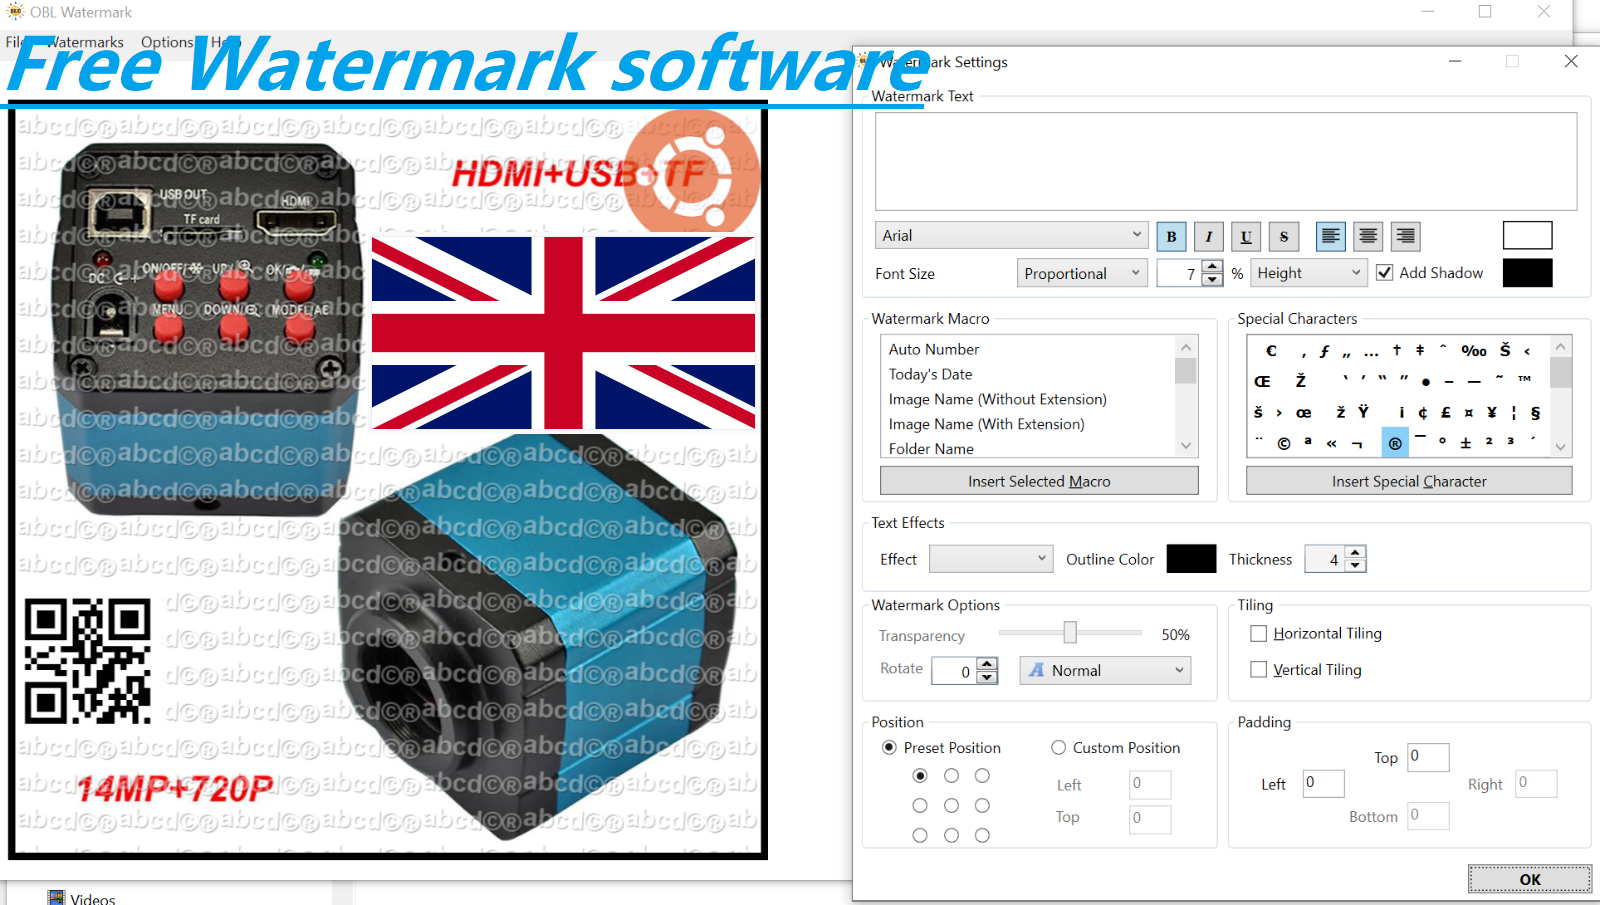Image resolution: width=1600 pixels, height=905 pixels.
Task: Choose the top-right preset position radio
Action: click(982, 776)
